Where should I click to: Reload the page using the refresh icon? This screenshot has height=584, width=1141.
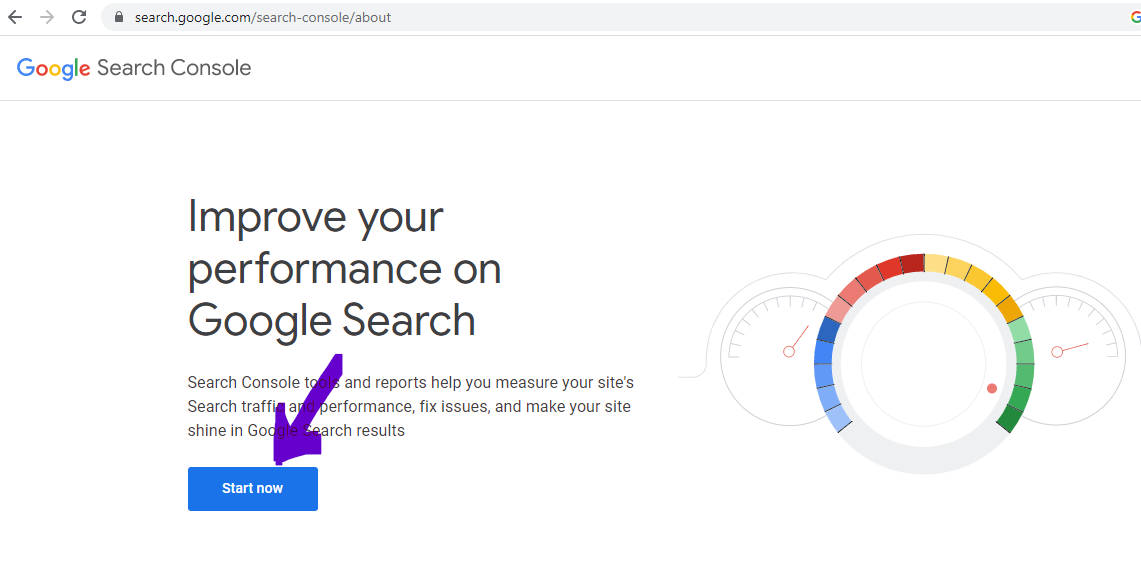point(78,16)
